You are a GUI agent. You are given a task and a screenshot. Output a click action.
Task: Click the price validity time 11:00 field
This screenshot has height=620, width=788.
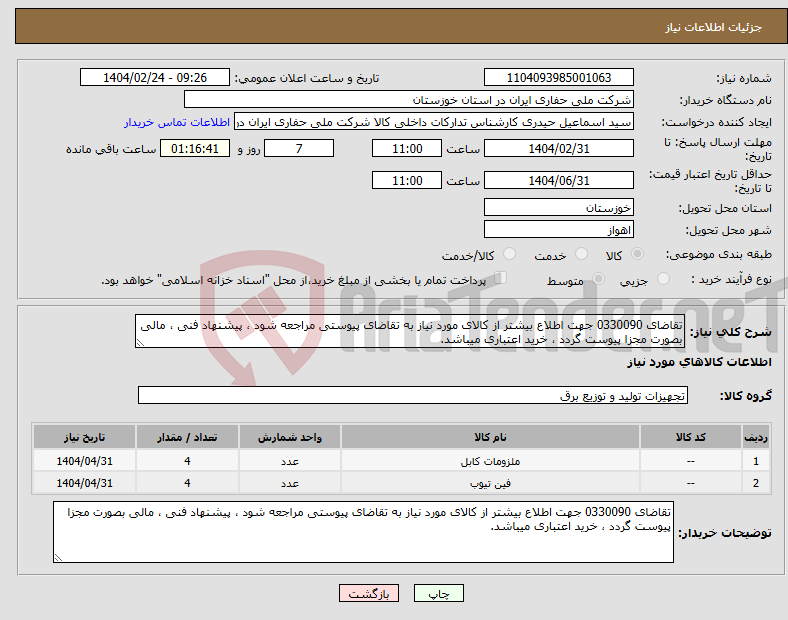407,180
